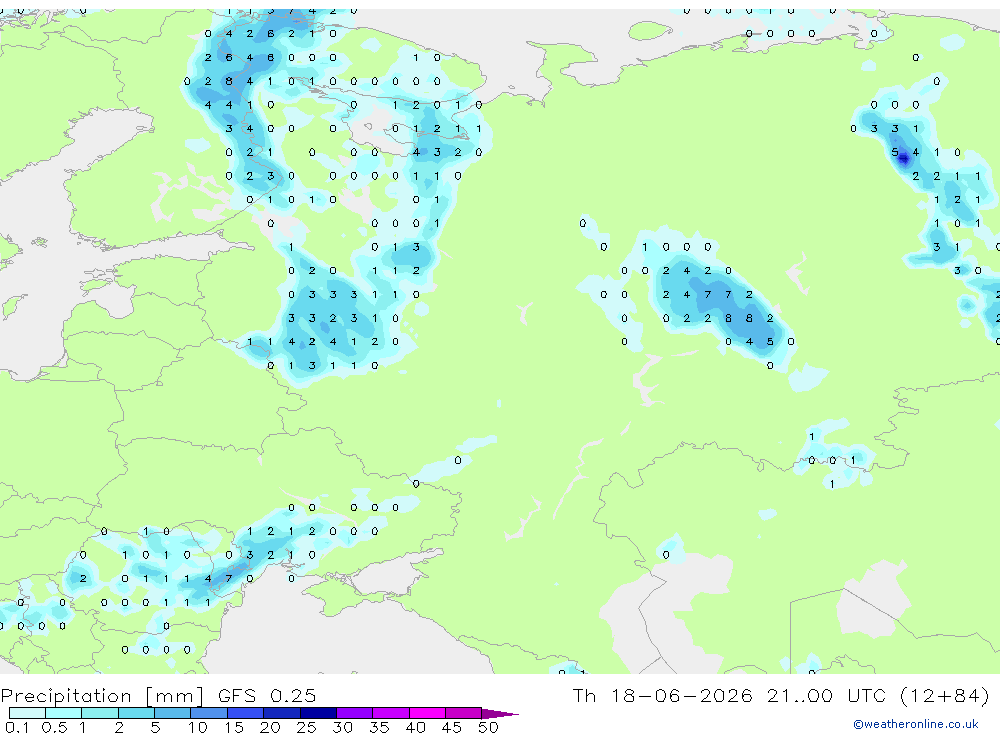Screen dimensions: 1000x733
Task: Click the 'Precipitation [mm]' title text
Action: coord(102,696)
